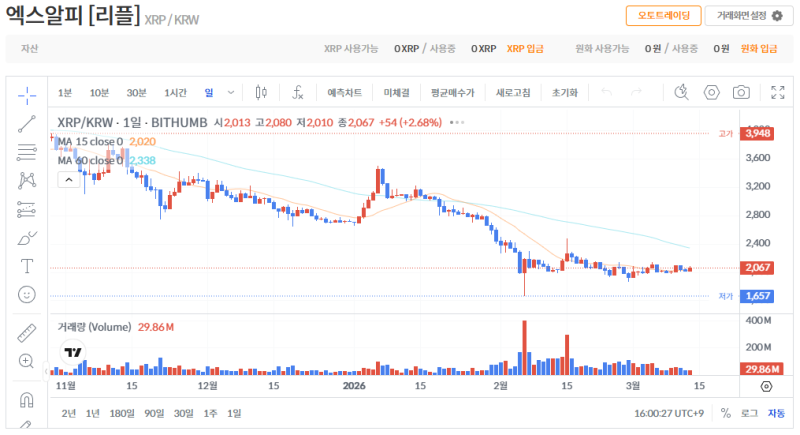This screenshot has height=435, width=800.
Task: Open 거래화면 설정 trading screen settings
Action: pyautogui.click(x=748, y=16)
